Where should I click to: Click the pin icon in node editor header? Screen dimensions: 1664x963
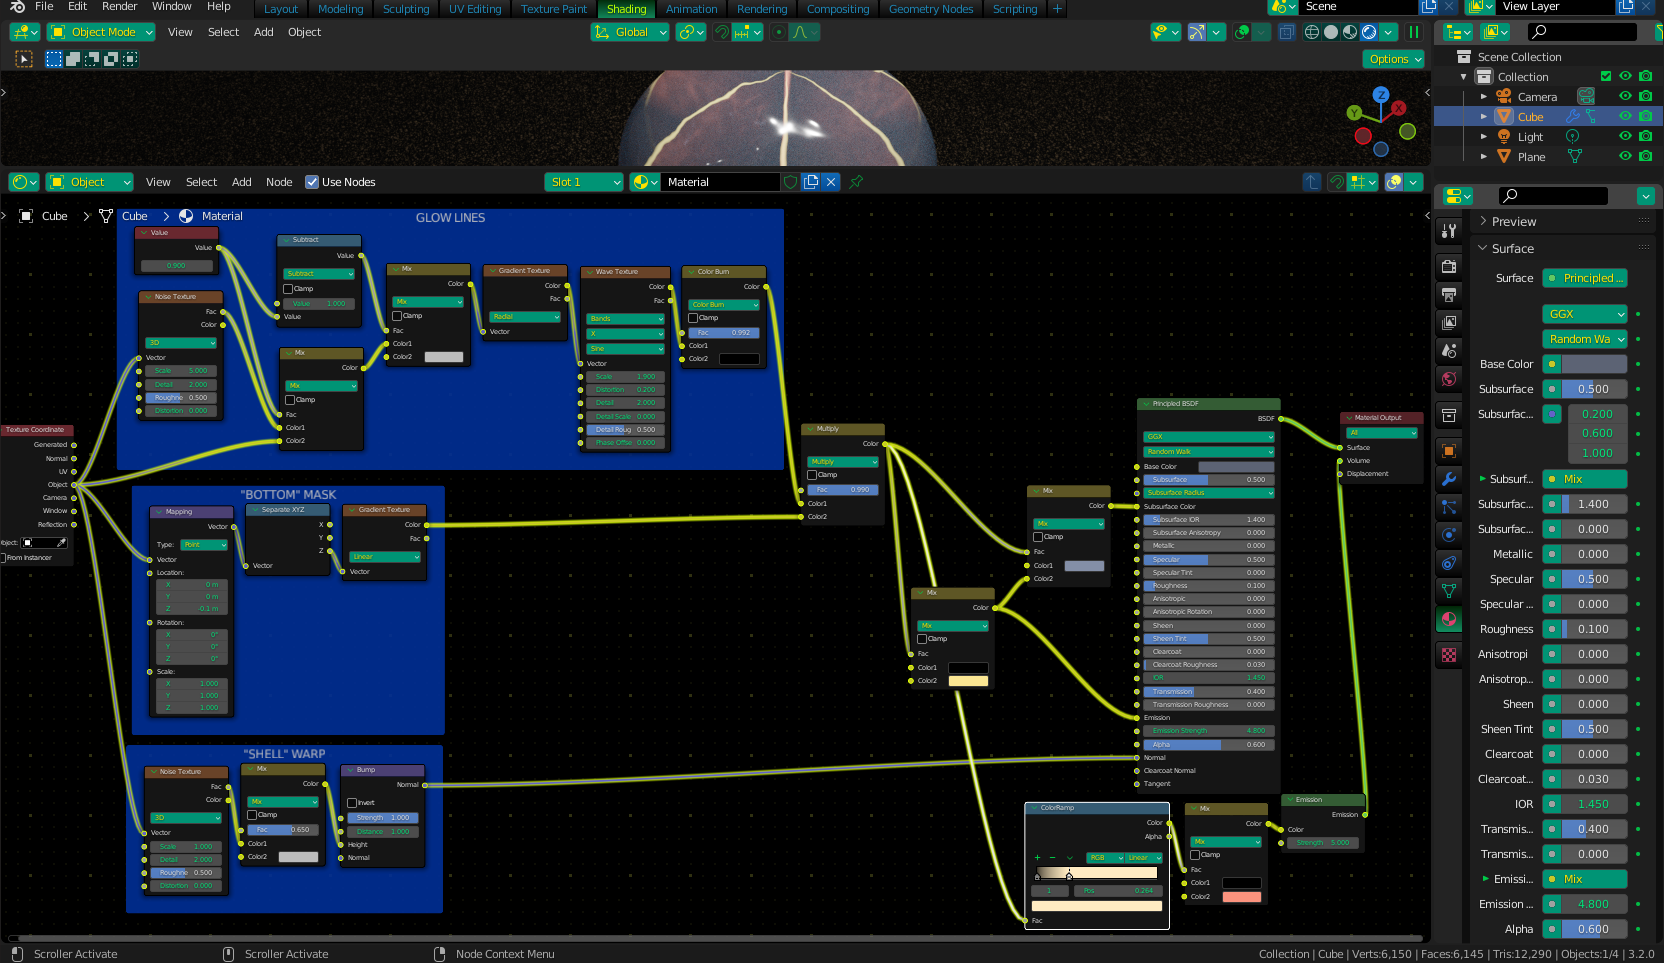(x=856, y=182)
